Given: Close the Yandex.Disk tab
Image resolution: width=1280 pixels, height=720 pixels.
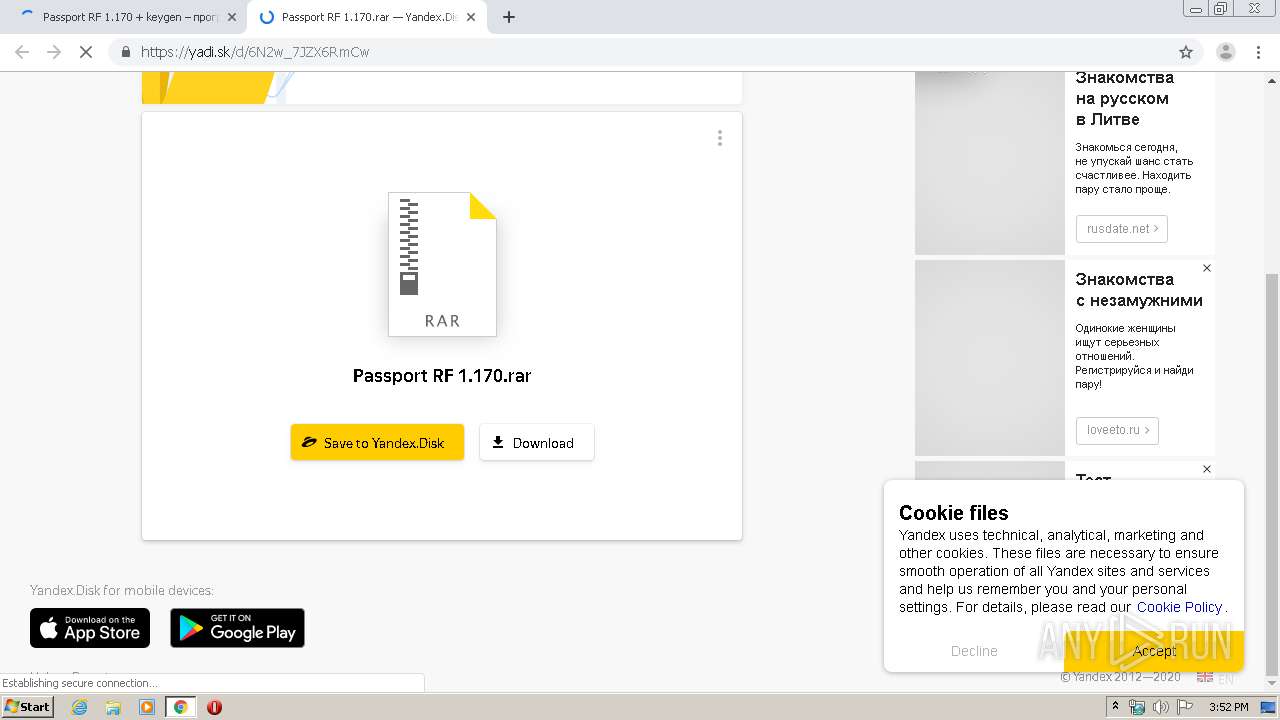Looking at the screenshot, I should 471,17.
